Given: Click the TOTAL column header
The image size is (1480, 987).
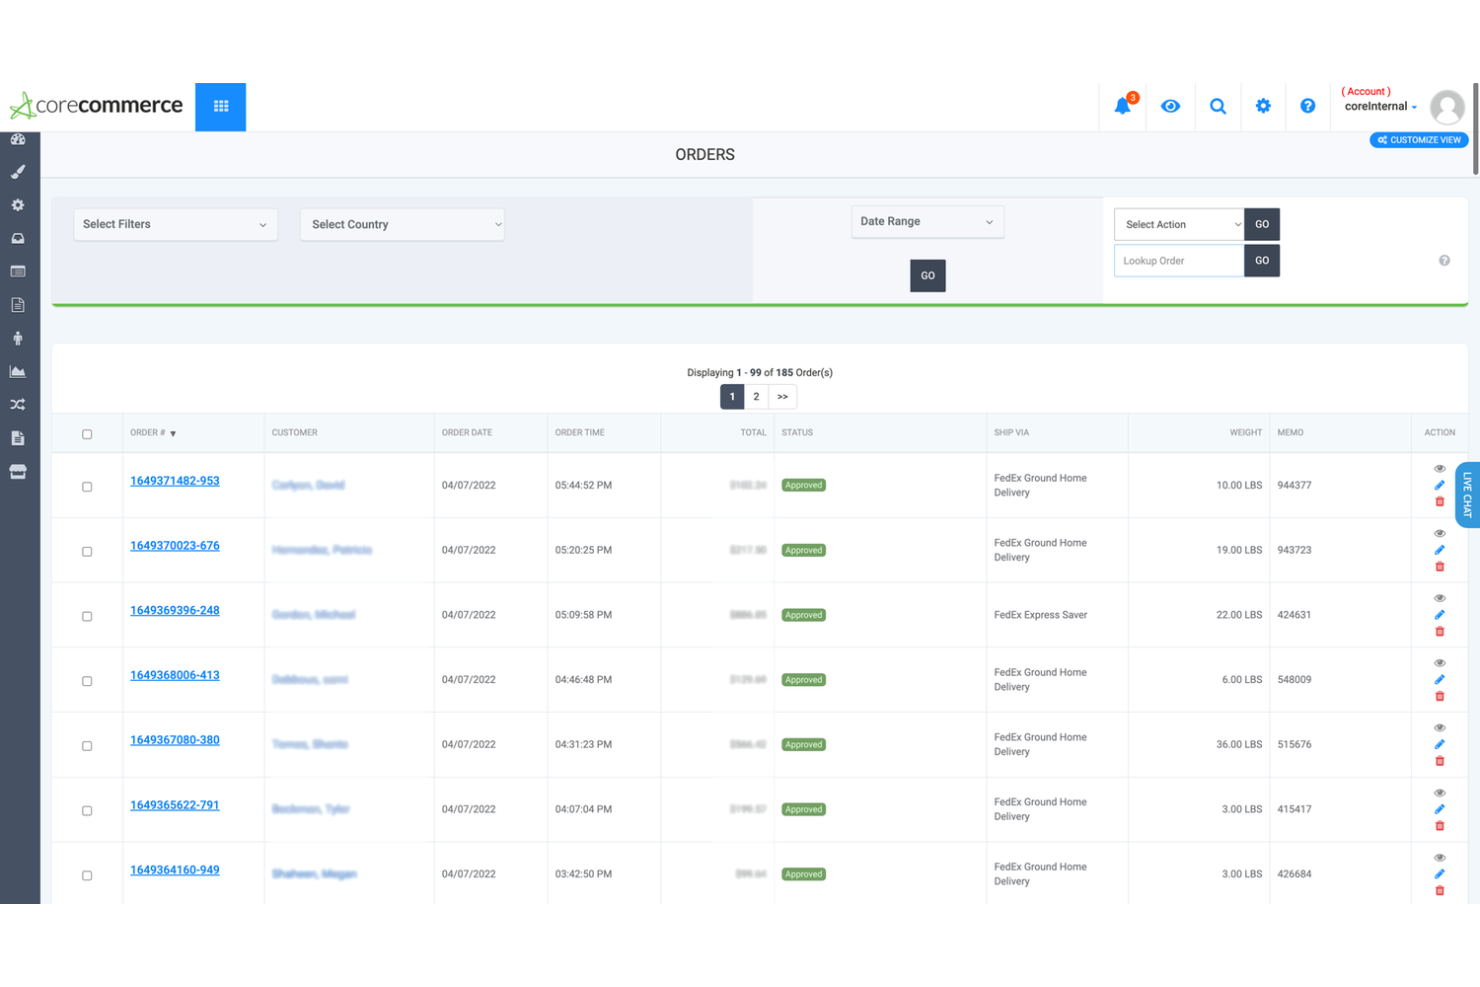Looking at the screenshot, I should (x=753, y=433).
